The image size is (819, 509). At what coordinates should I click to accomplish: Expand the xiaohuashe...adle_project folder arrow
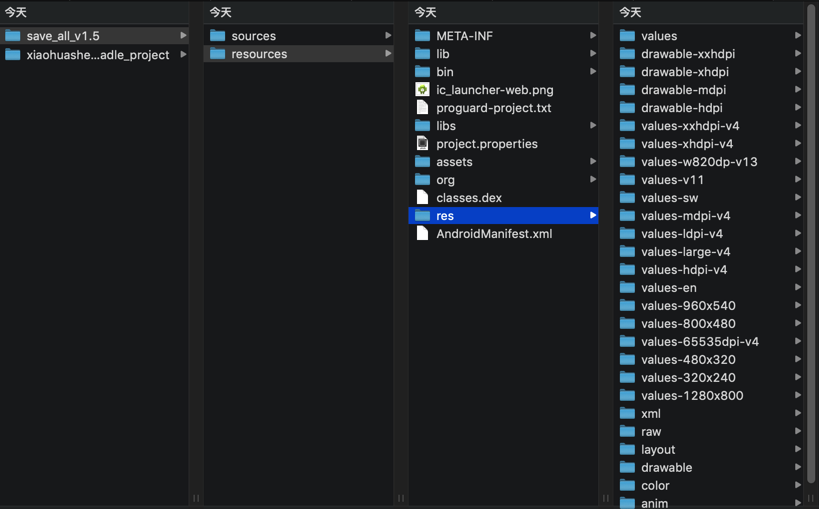pyautogui.click(x=183, y=54)
